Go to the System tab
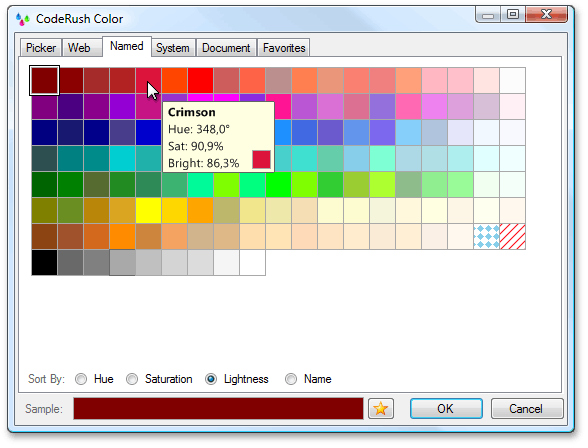 [172, 48]
